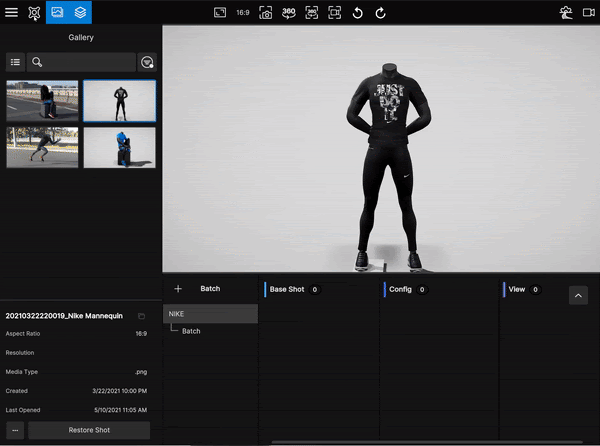Start a 360 turntable render
This screenshot has height=446, width=600.
(x=289, y=13)
